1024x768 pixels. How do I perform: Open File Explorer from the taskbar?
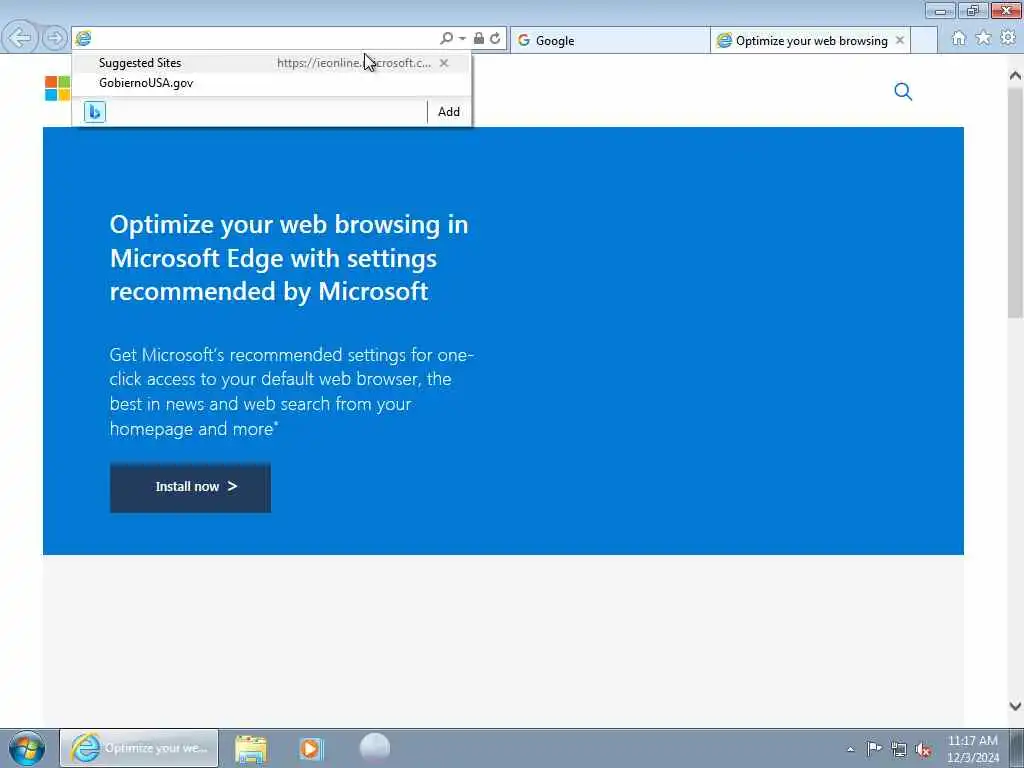[251, 749]
